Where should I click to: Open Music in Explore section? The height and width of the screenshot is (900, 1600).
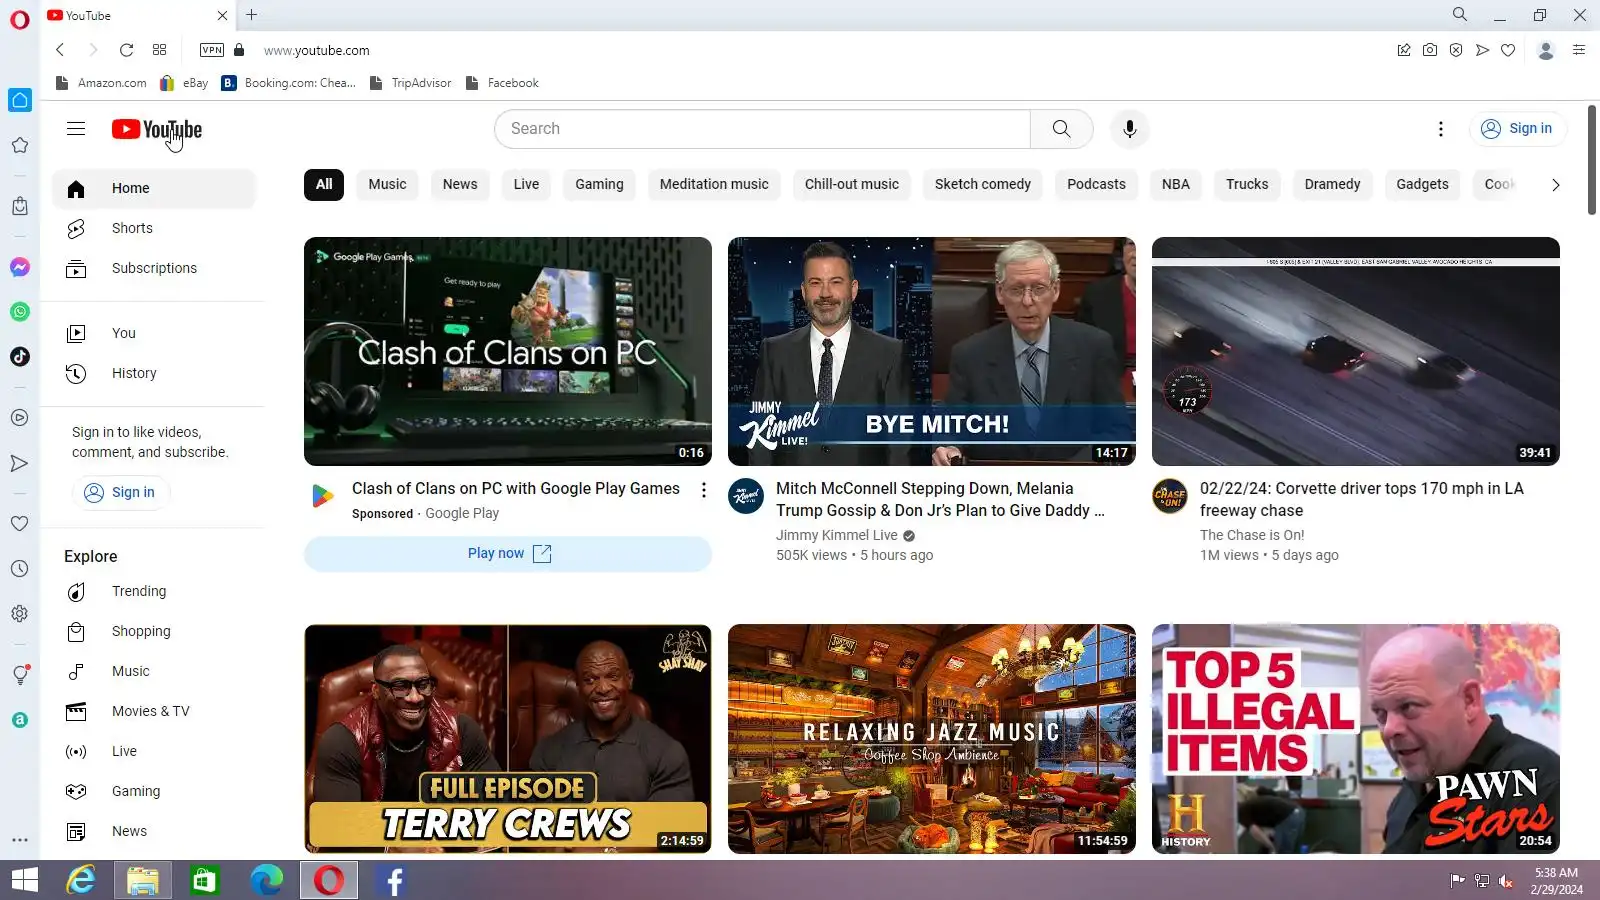tap(154, 671)
